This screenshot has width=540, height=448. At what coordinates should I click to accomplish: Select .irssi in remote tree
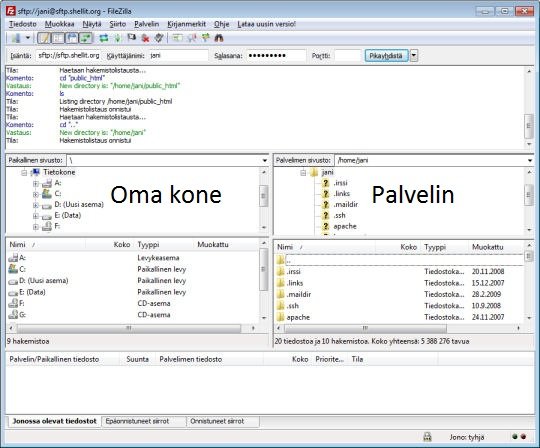pos(340,183)
